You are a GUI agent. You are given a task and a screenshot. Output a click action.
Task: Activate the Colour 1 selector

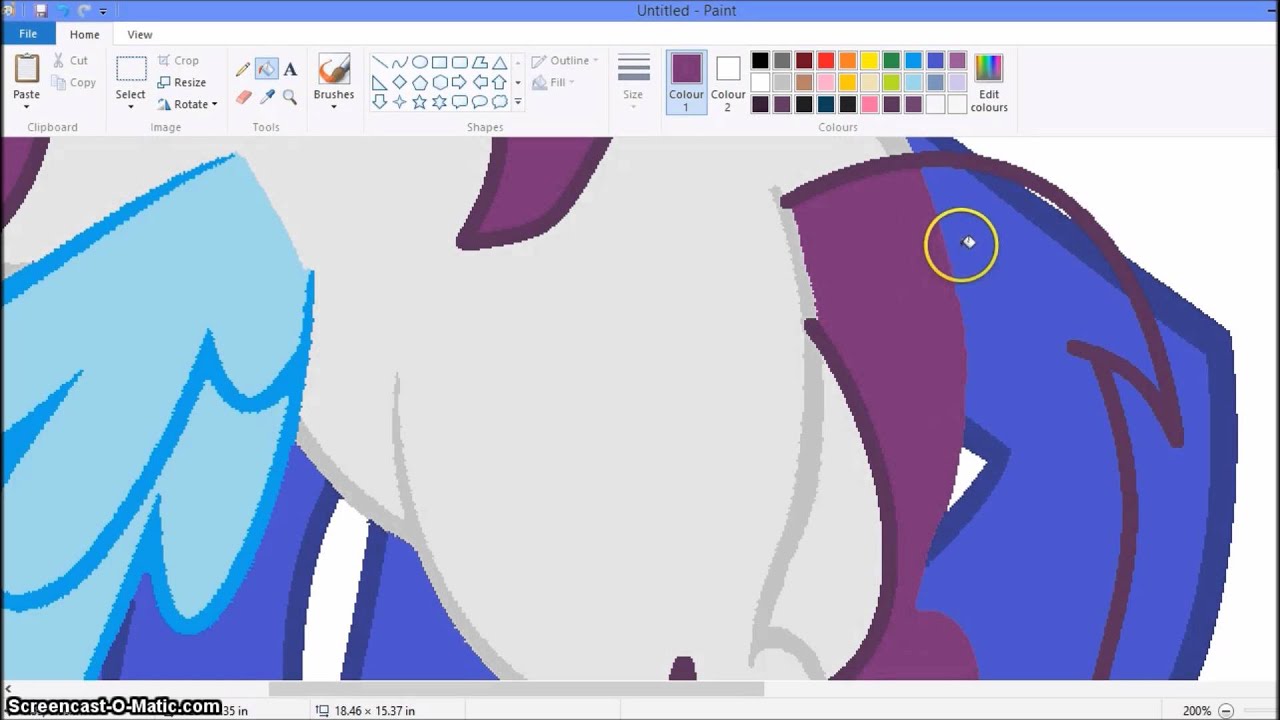pos(686,81)
